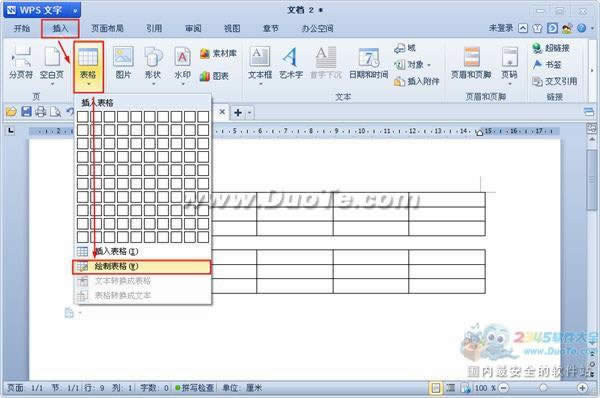
Task: Switch to page layout view button
Action: click(x=436, y=388)
